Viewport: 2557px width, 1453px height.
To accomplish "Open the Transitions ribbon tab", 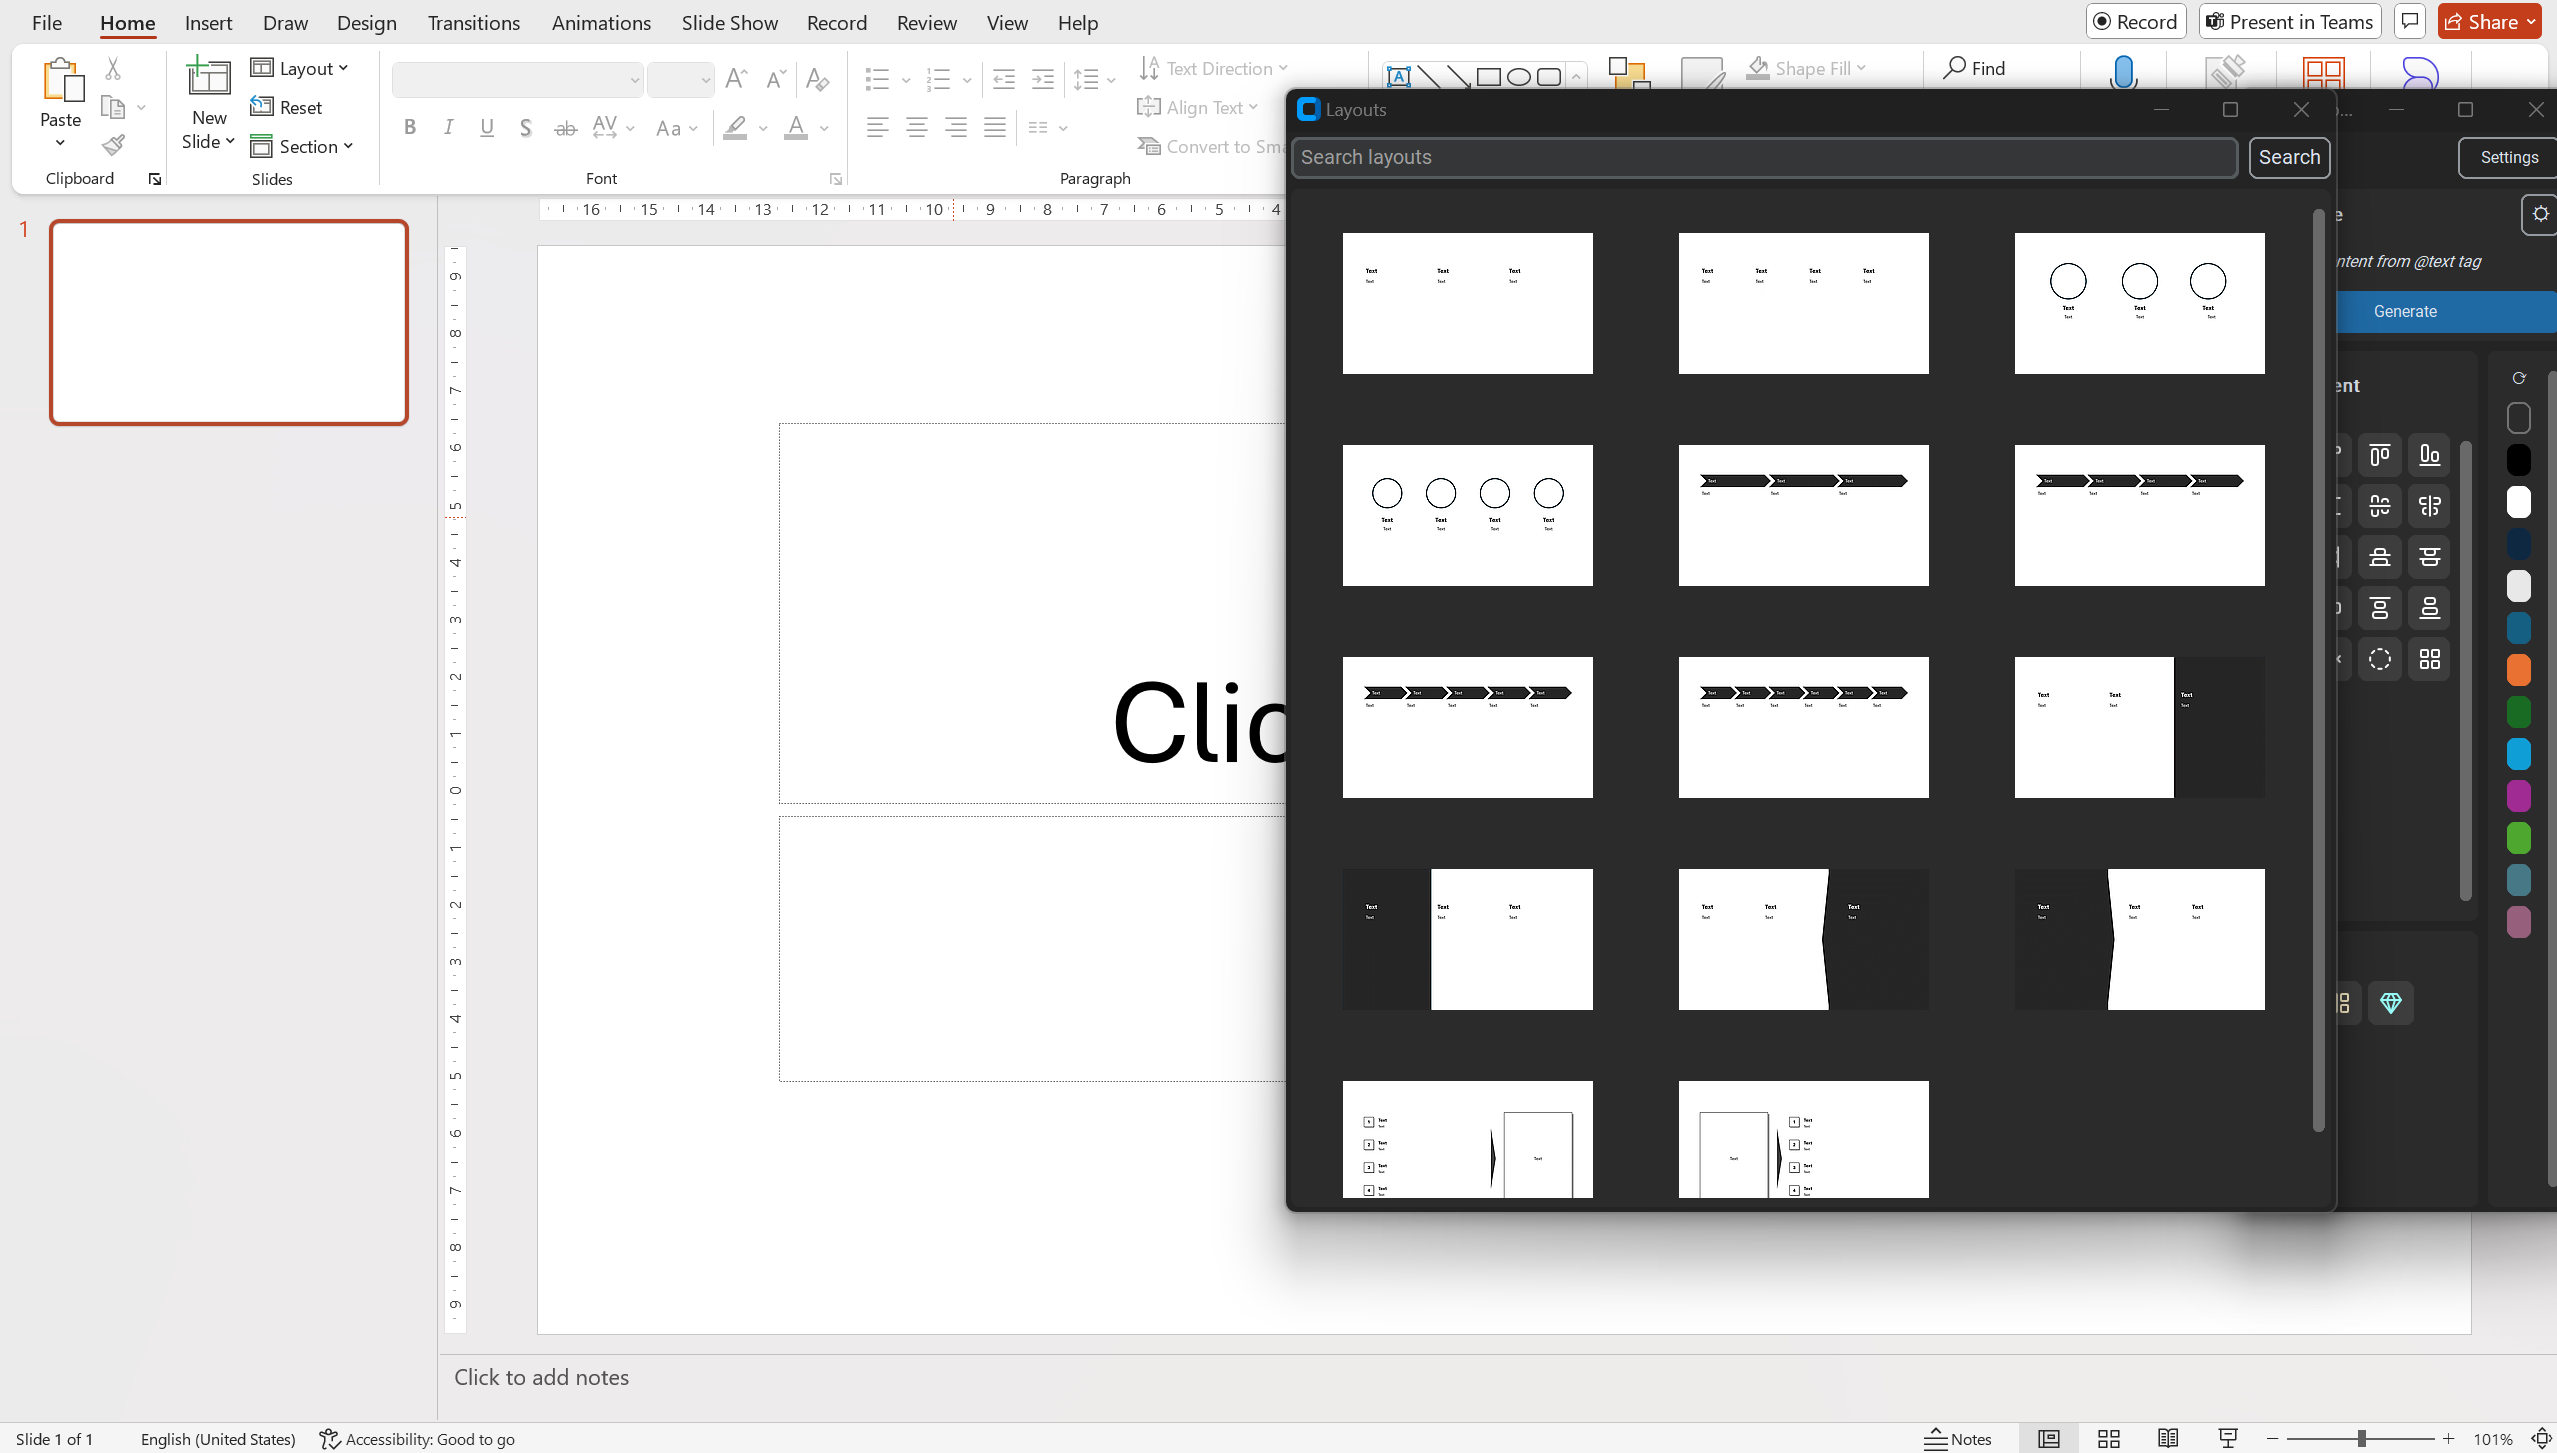I will pos(473,22).
